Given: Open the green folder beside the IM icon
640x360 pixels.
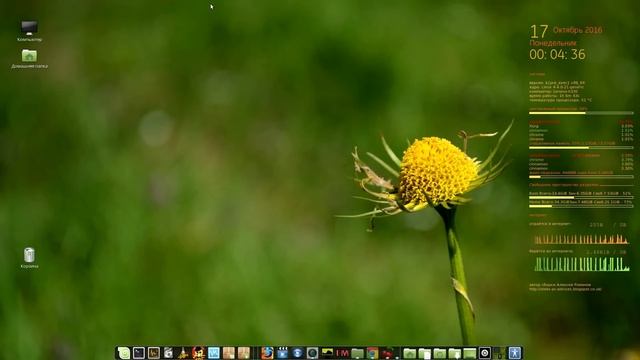Looking at the screenshot, I should (357, 353).
